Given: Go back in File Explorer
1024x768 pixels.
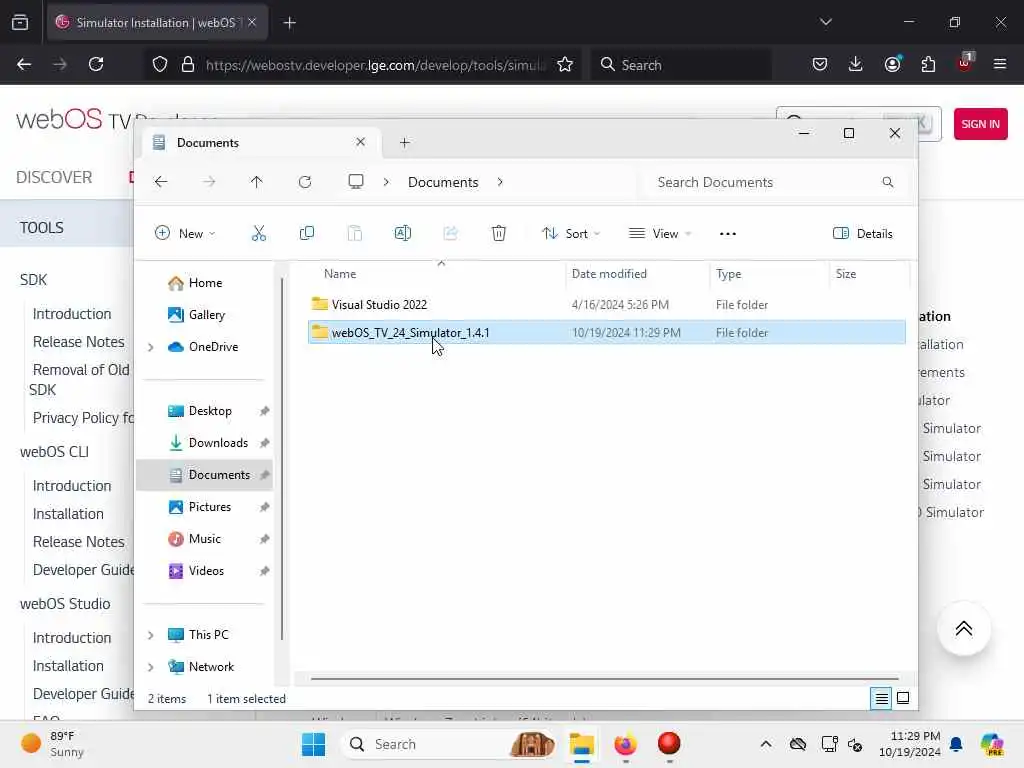Looking at the screenshot, I should [x=161, y=182].
